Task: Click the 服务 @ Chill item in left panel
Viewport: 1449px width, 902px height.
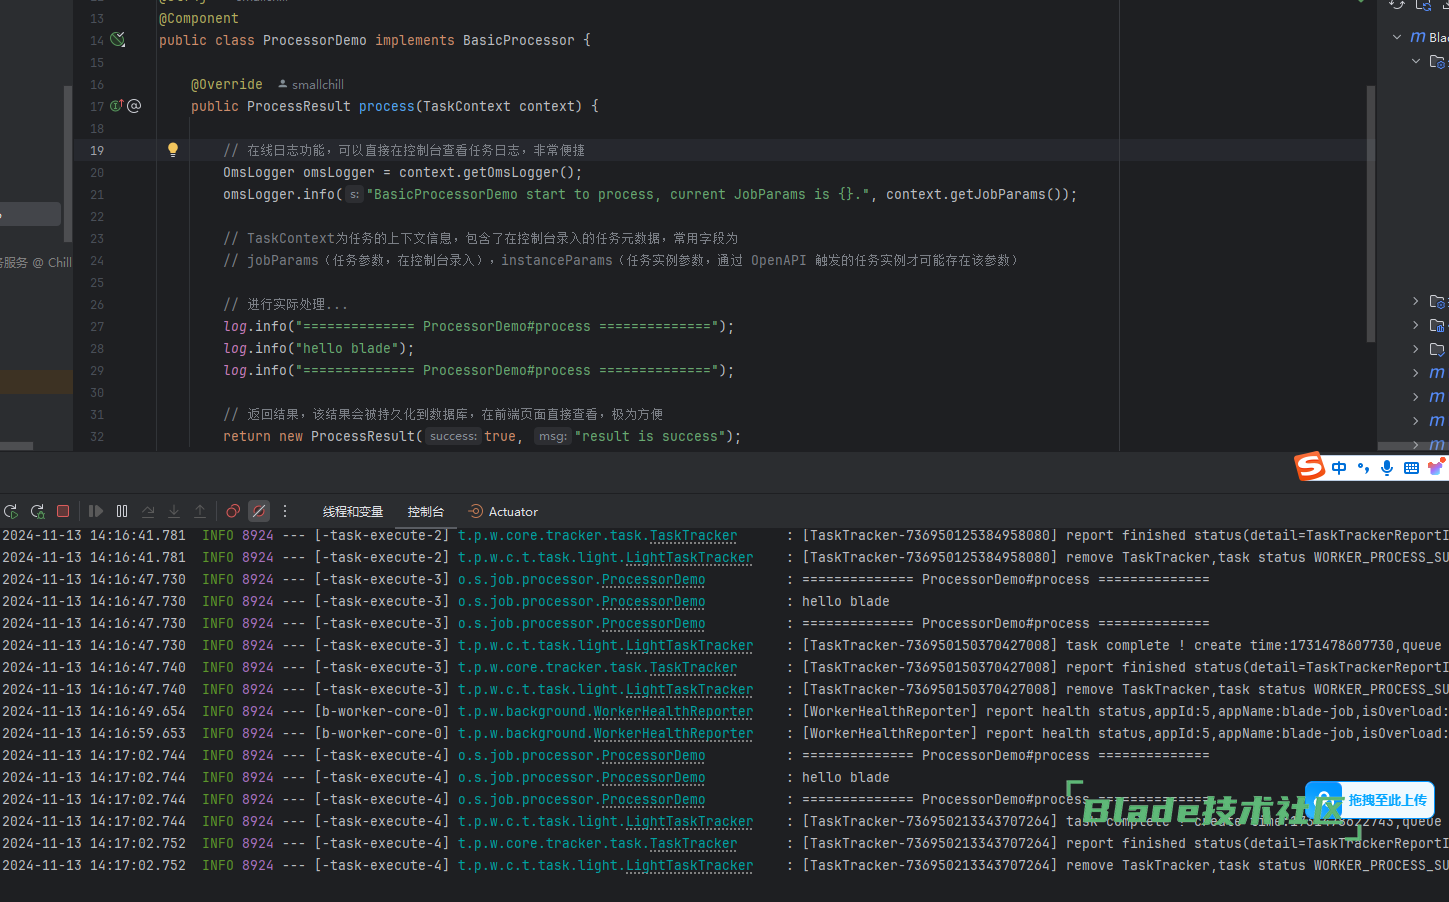Action: coord(36,262)
